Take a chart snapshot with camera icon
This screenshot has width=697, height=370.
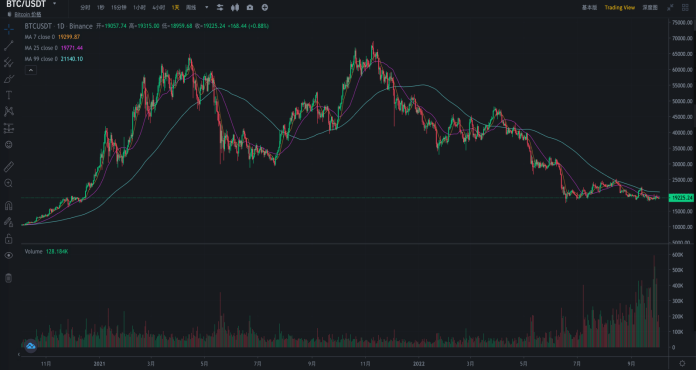click(x=250, y=8)
